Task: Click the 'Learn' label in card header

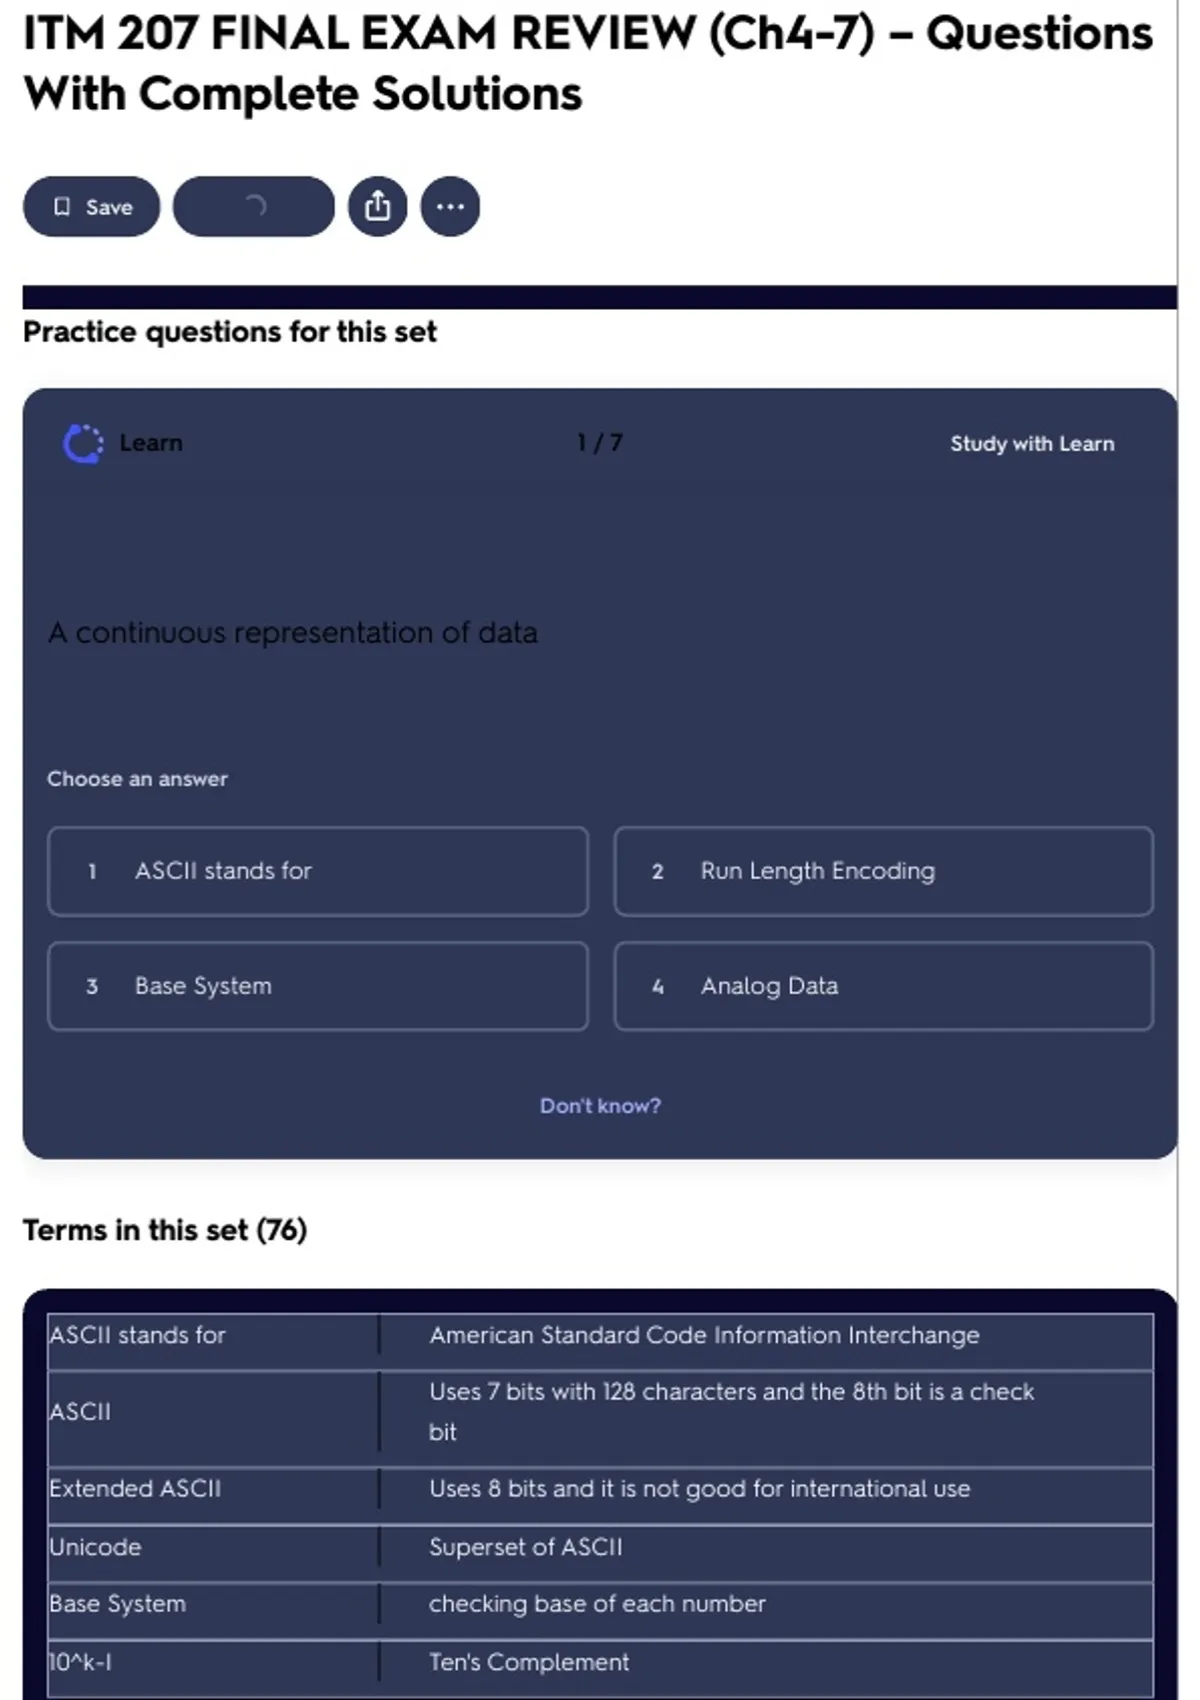Action: click(x=151, y=443)
